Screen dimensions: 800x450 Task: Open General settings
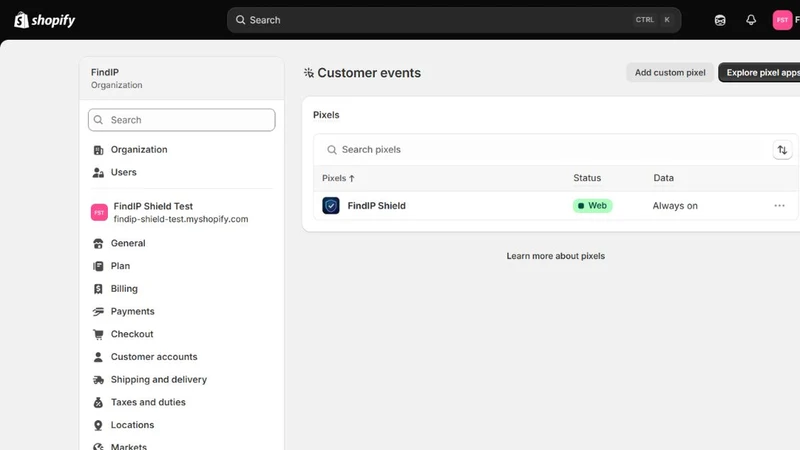128,243
